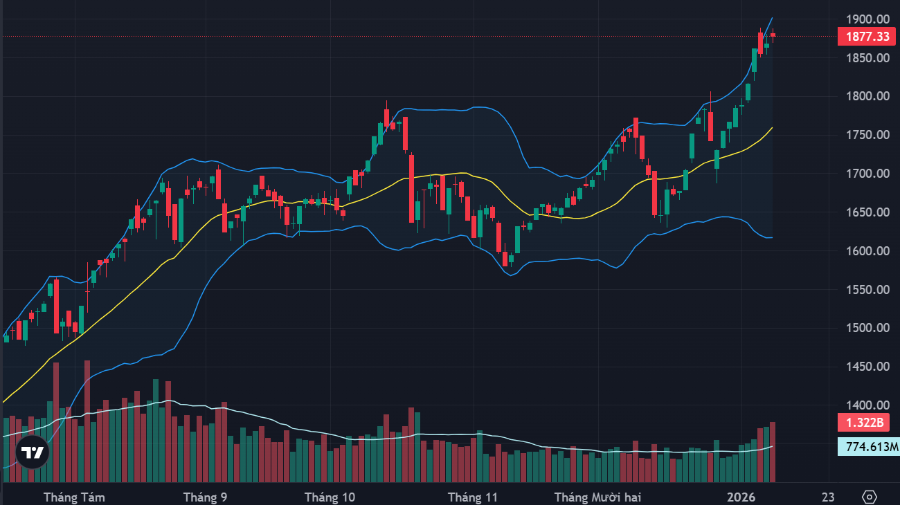Click 1650.00 price scale label
The width and height of the screenshot is (900, 505).
tap(866, 213)
